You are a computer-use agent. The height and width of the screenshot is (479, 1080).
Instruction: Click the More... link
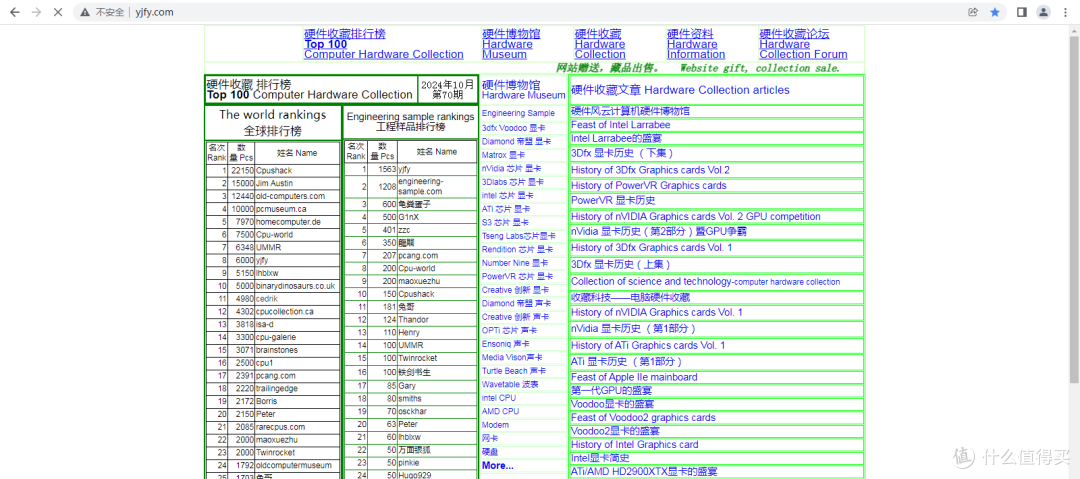(x=497, y=465)
